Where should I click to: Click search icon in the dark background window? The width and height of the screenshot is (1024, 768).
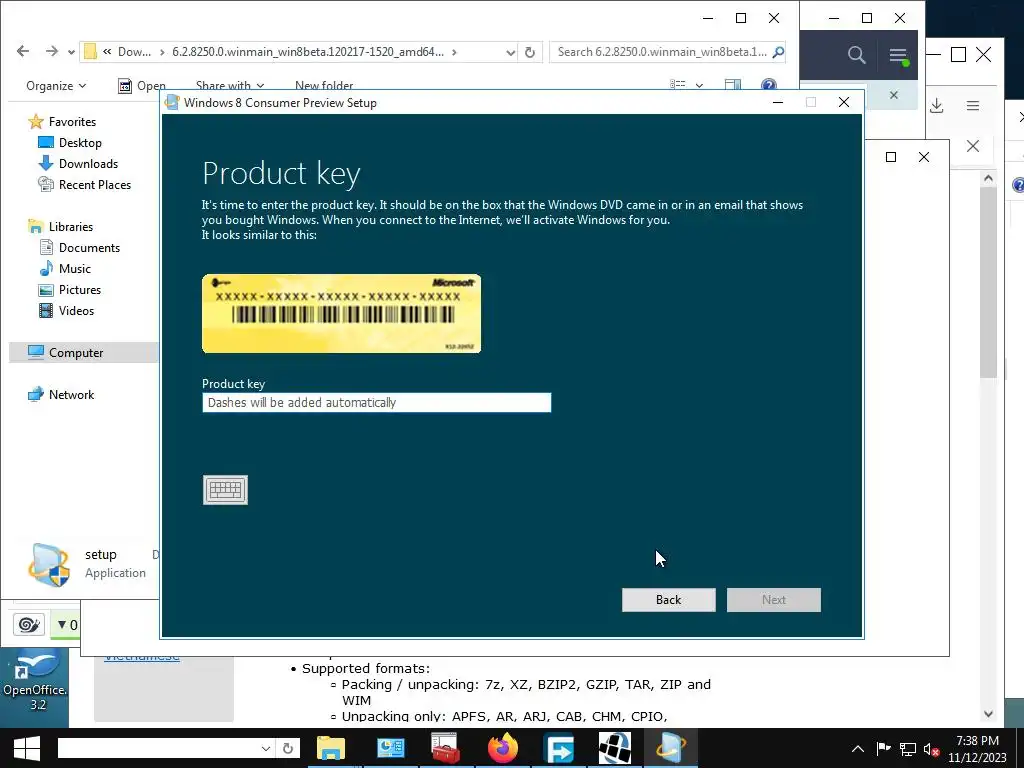coord(856,55)
